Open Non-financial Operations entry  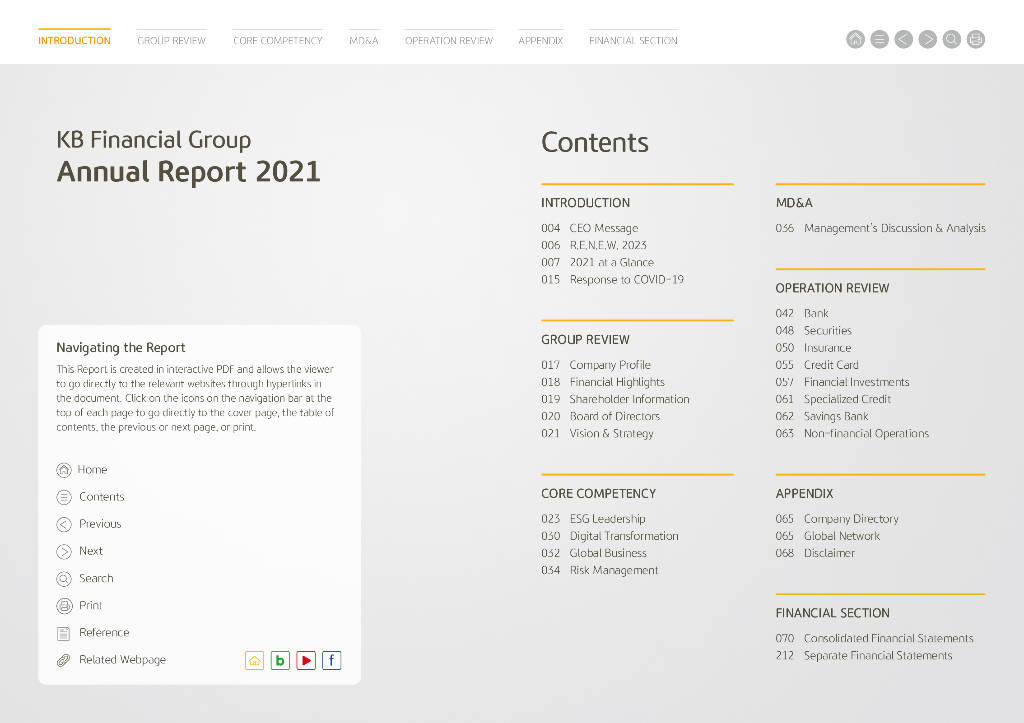(852, 434)
